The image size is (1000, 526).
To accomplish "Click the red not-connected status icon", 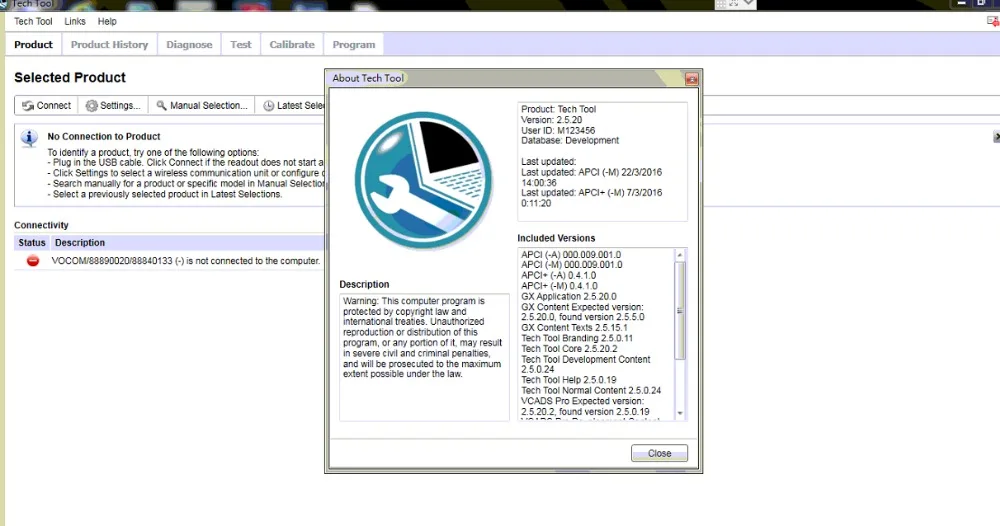I will coord(33,261).
